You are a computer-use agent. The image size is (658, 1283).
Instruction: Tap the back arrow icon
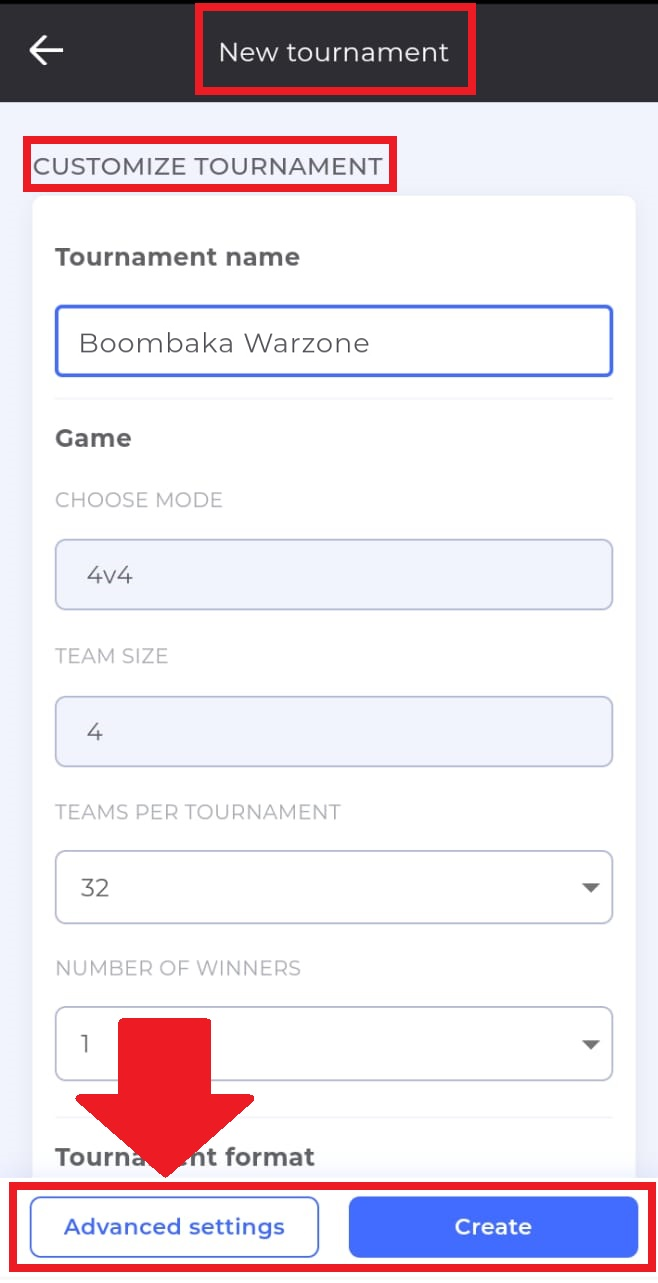[46, 50]
